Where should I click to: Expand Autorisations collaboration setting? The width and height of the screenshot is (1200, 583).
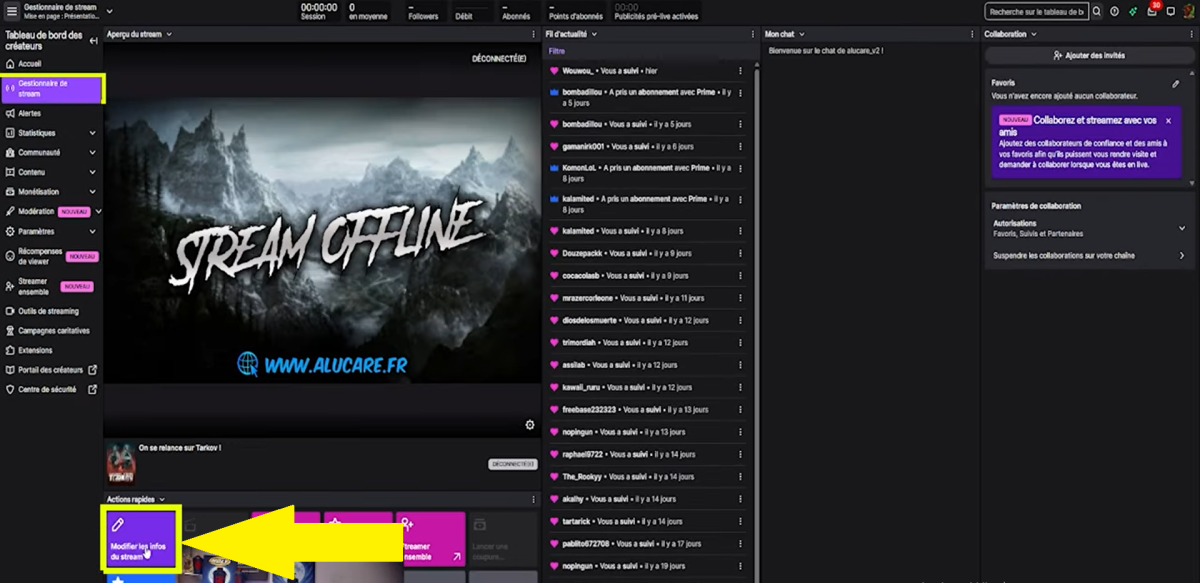1089,228
